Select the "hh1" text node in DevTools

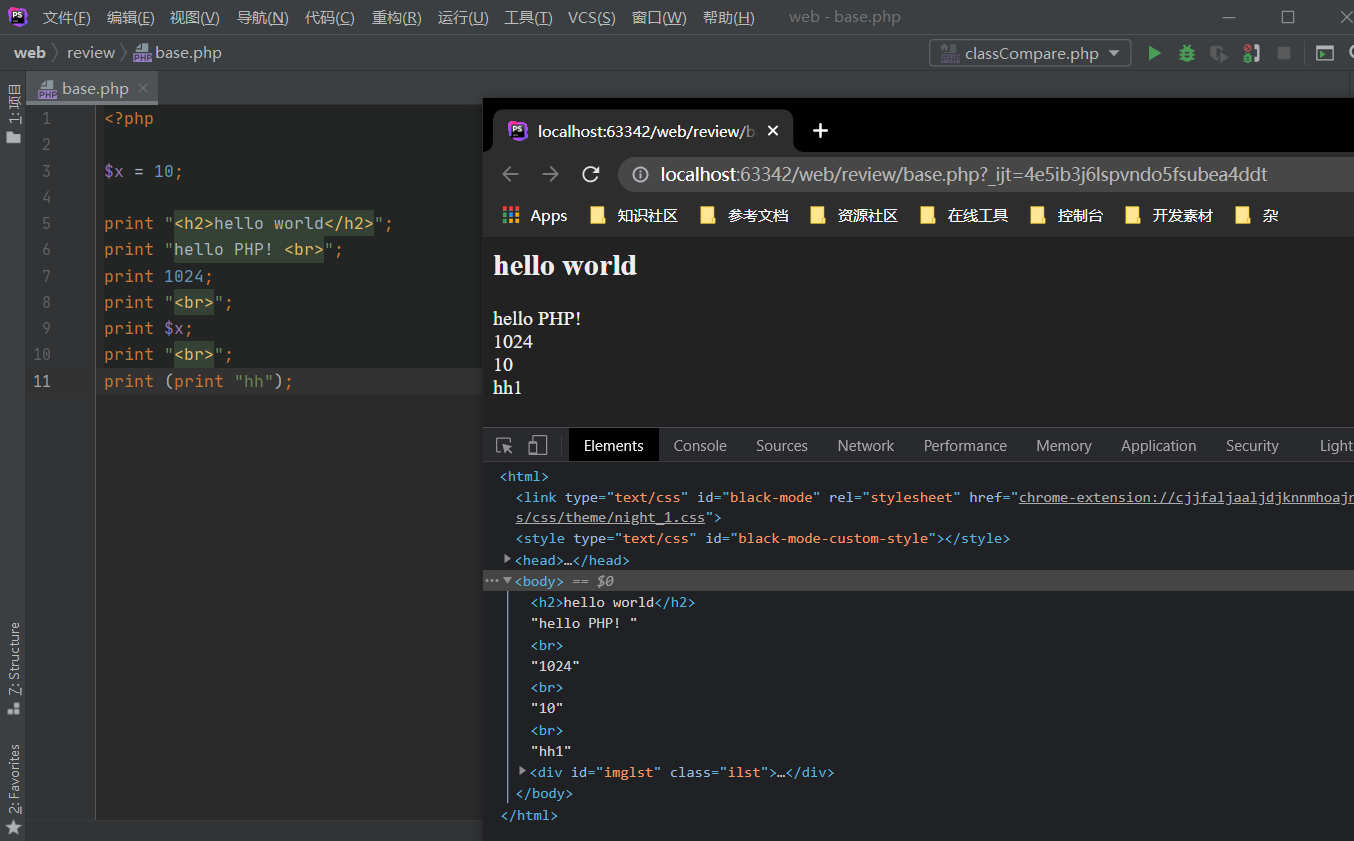[x=551, y=751]
